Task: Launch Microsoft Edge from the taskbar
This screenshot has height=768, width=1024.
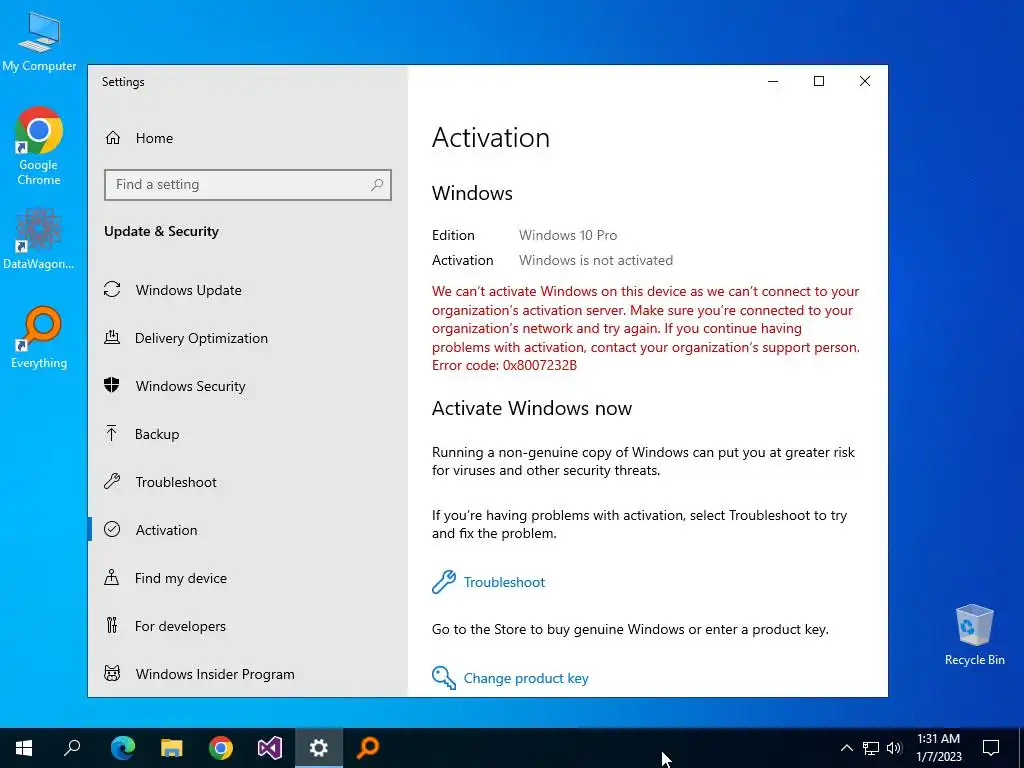Action: pos(123,748)
